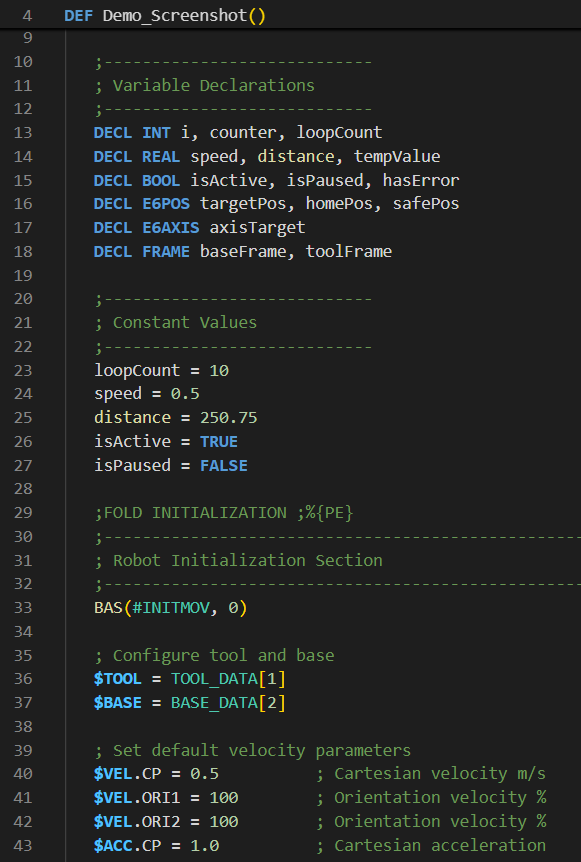Image resolution: width=581 pixels, height=862 pixels.
Task: Click the 'E6POS' type keyword
Action: [166, 203]
